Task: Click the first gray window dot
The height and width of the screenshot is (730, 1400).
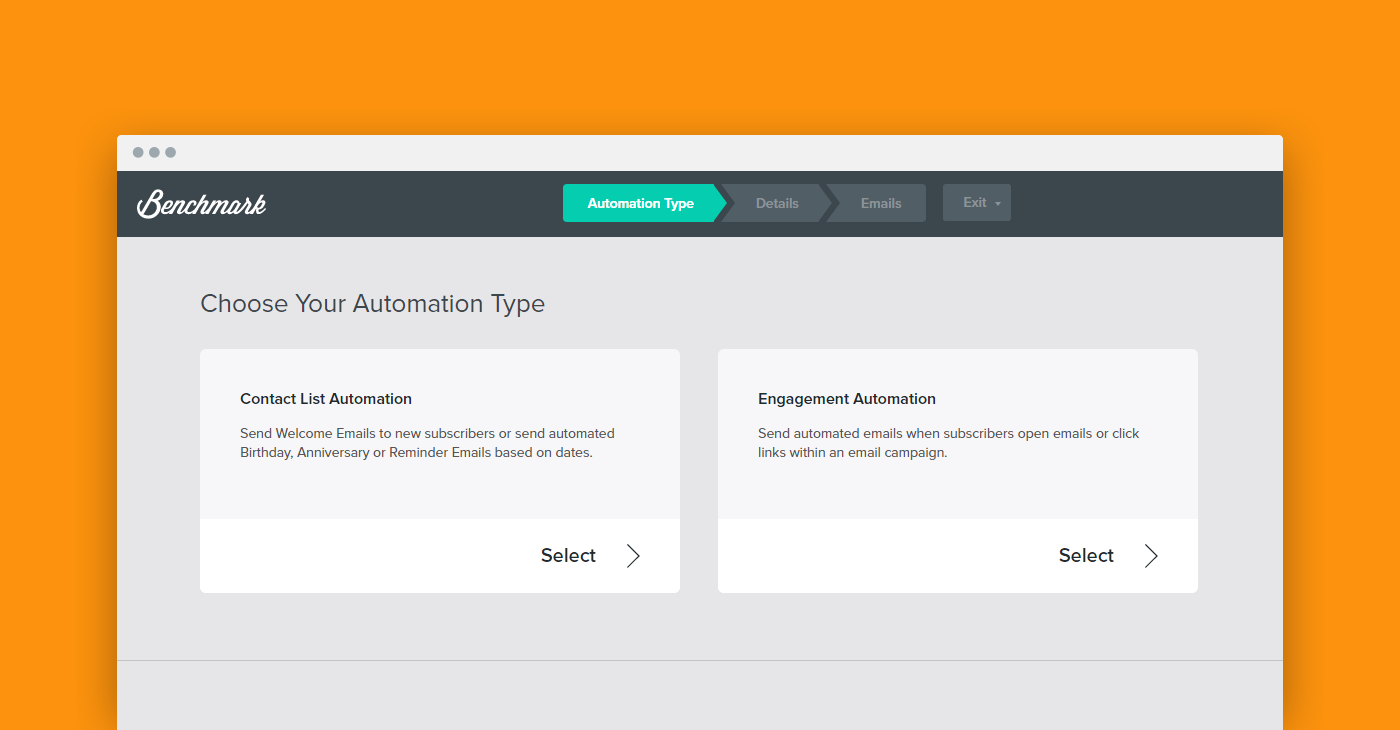Action: tap(138, 152)
